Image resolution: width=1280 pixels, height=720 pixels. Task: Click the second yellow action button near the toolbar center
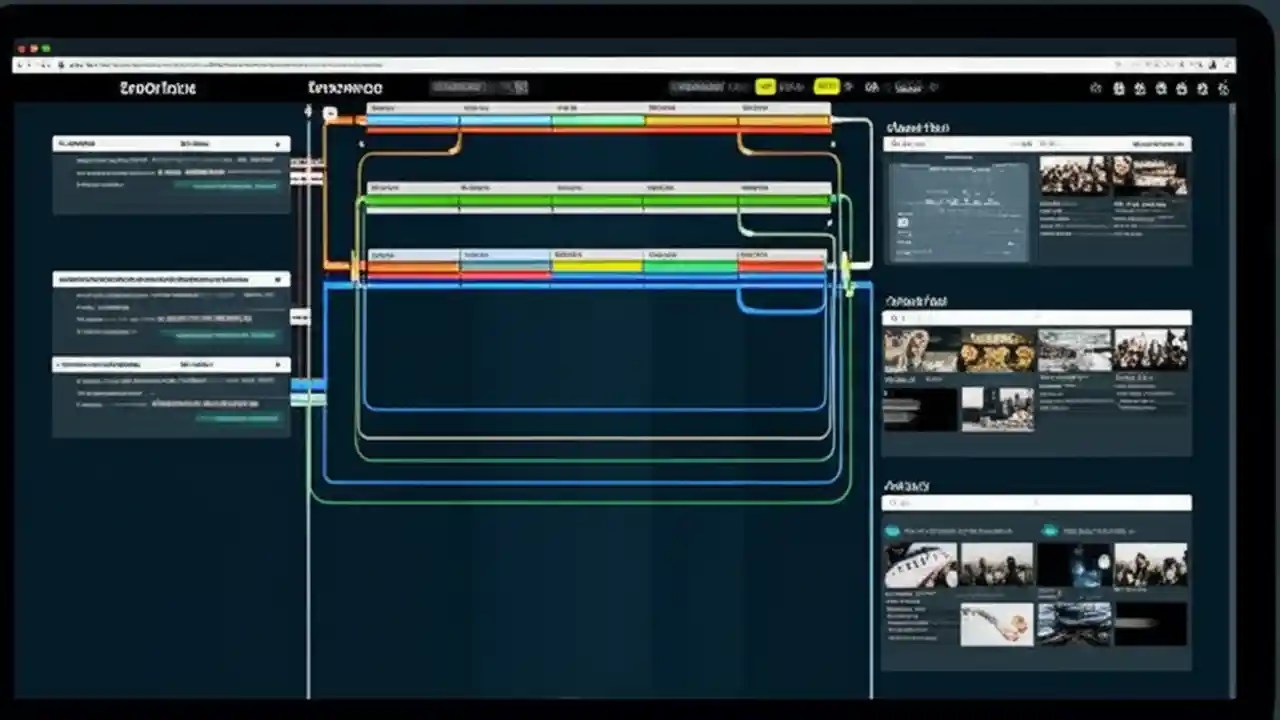[x=826, y=87]
